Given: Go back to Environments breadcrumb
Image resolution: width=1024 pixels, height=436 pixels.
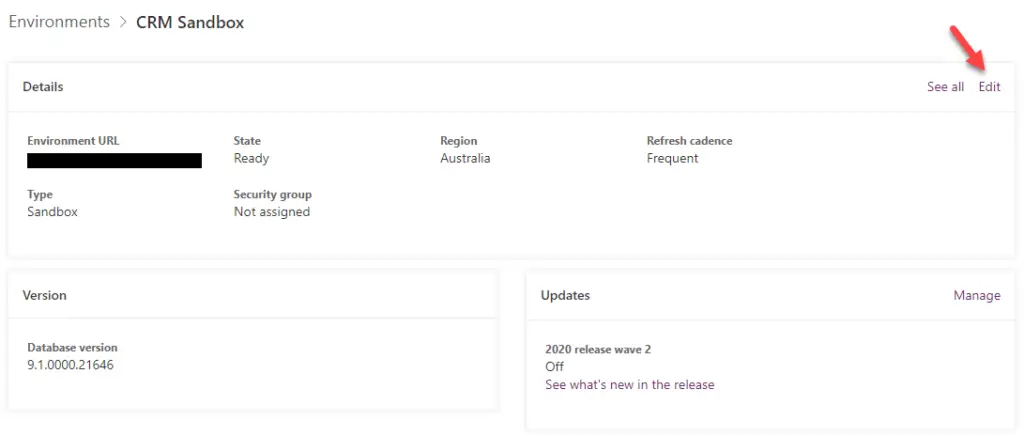Looking at the screenshot, I should click(x=59, y=22).
